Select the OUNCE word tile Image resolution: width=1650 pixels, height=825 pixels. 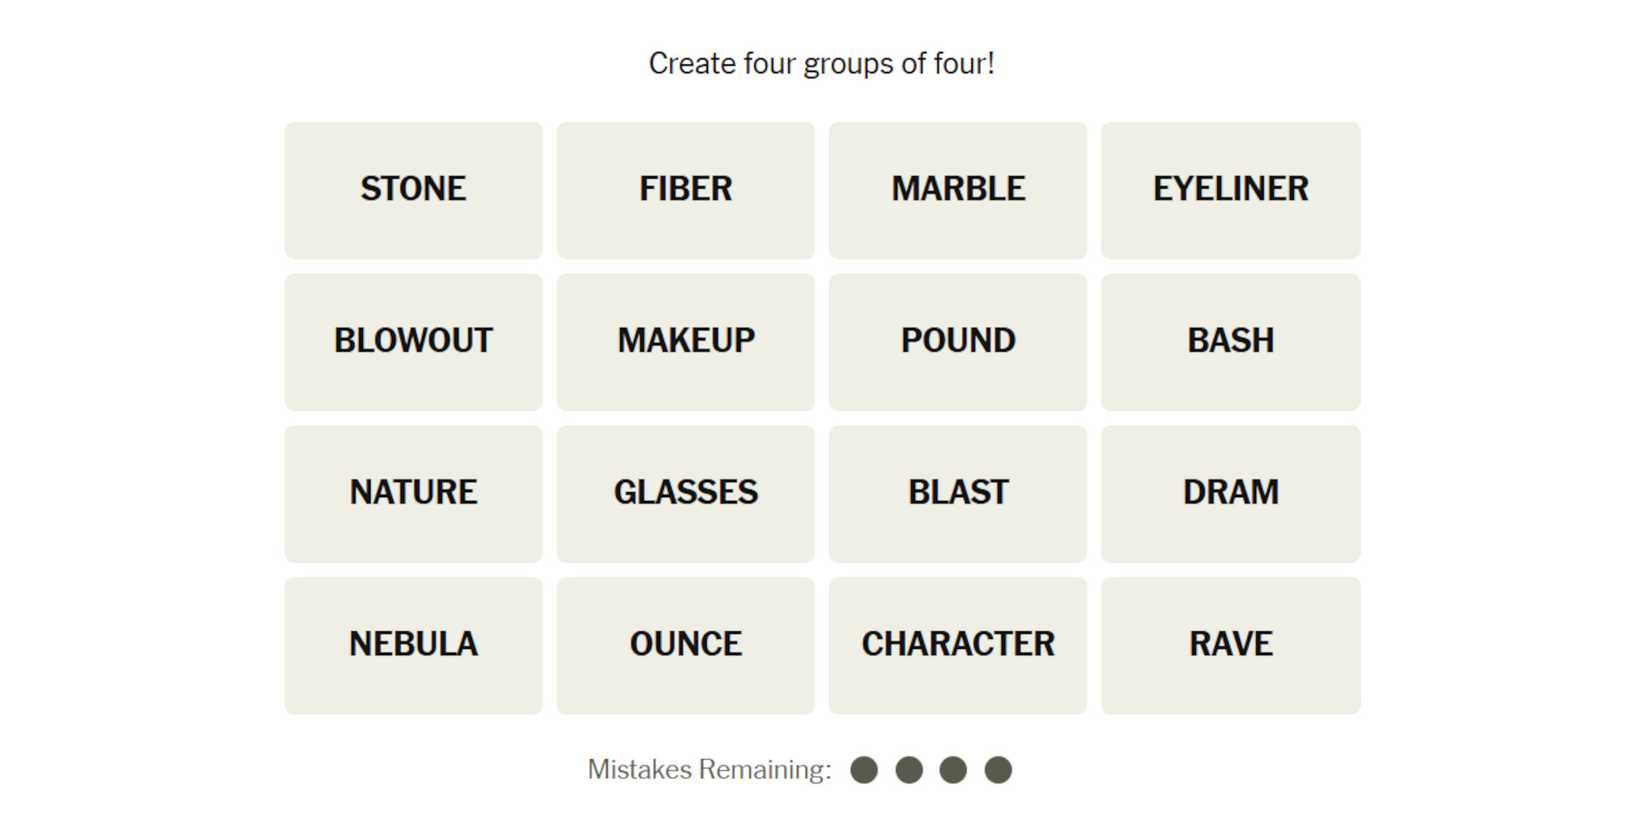685,645
